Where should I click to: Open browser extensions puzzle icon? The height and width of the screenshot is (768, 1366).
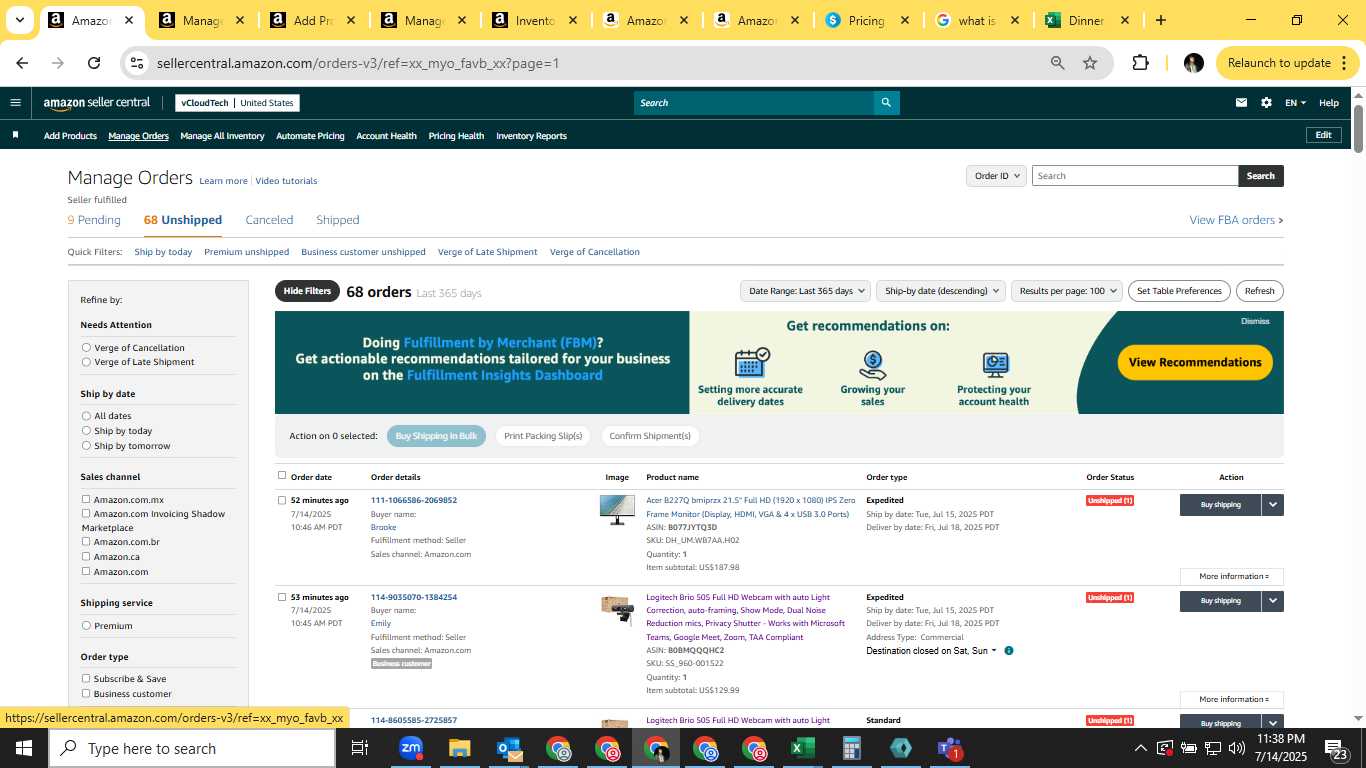click(x=1140, y=63)
